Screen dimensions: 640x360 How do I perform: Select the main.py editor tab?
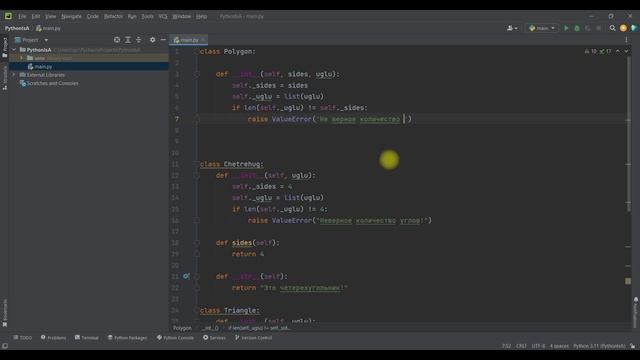(x=189, y=40)
